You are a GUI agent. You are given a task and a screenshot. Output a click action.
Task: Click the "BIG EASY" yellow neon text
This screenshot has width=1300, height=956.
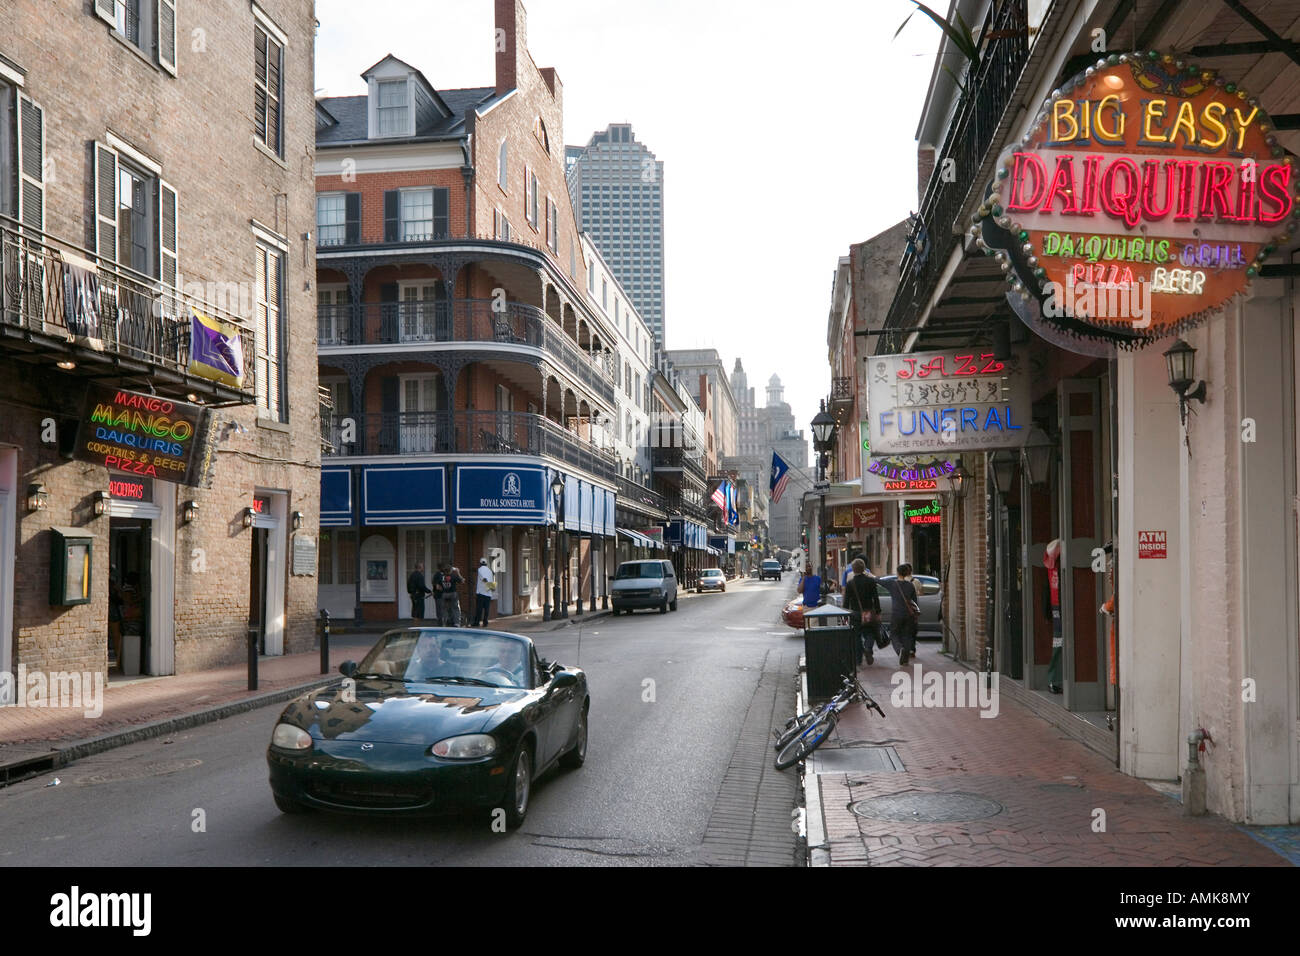1154,124
